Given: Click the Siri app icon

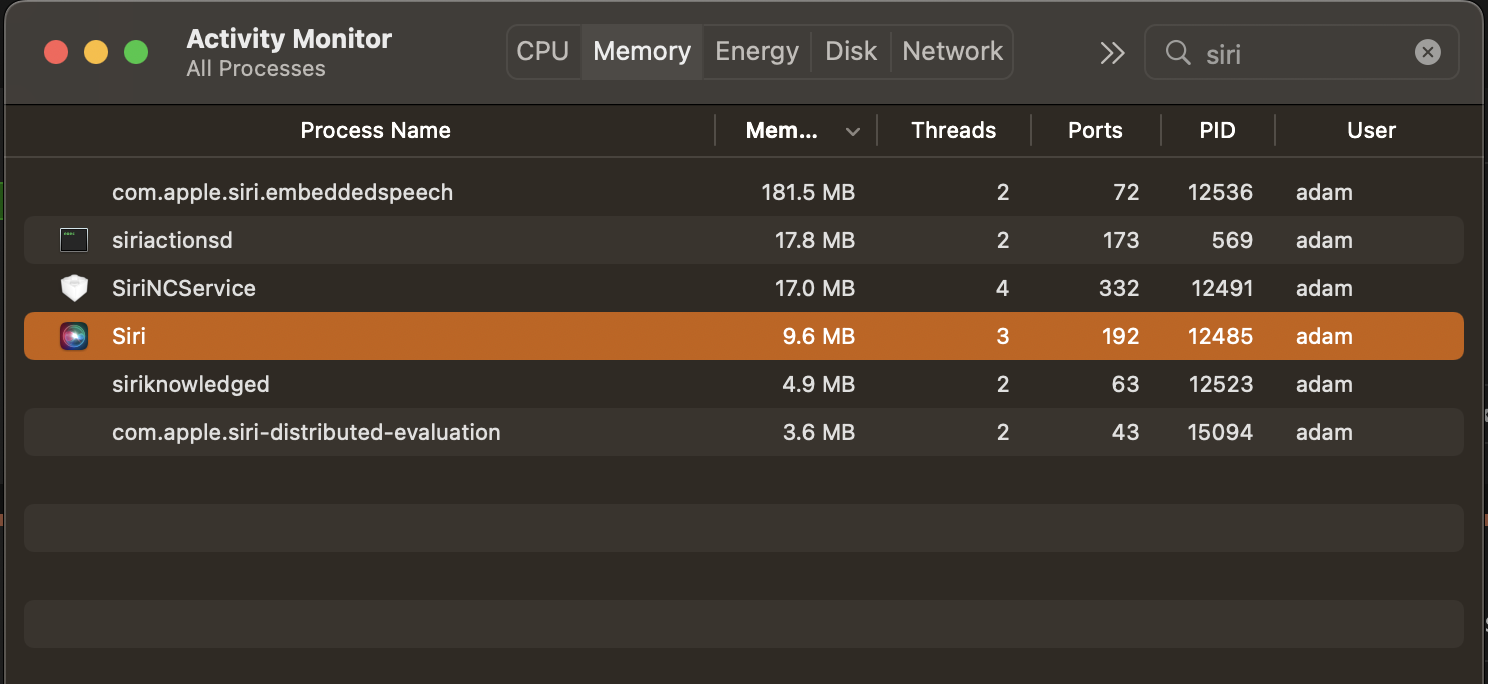Looking at the screenshot, I should pos(74,336).
